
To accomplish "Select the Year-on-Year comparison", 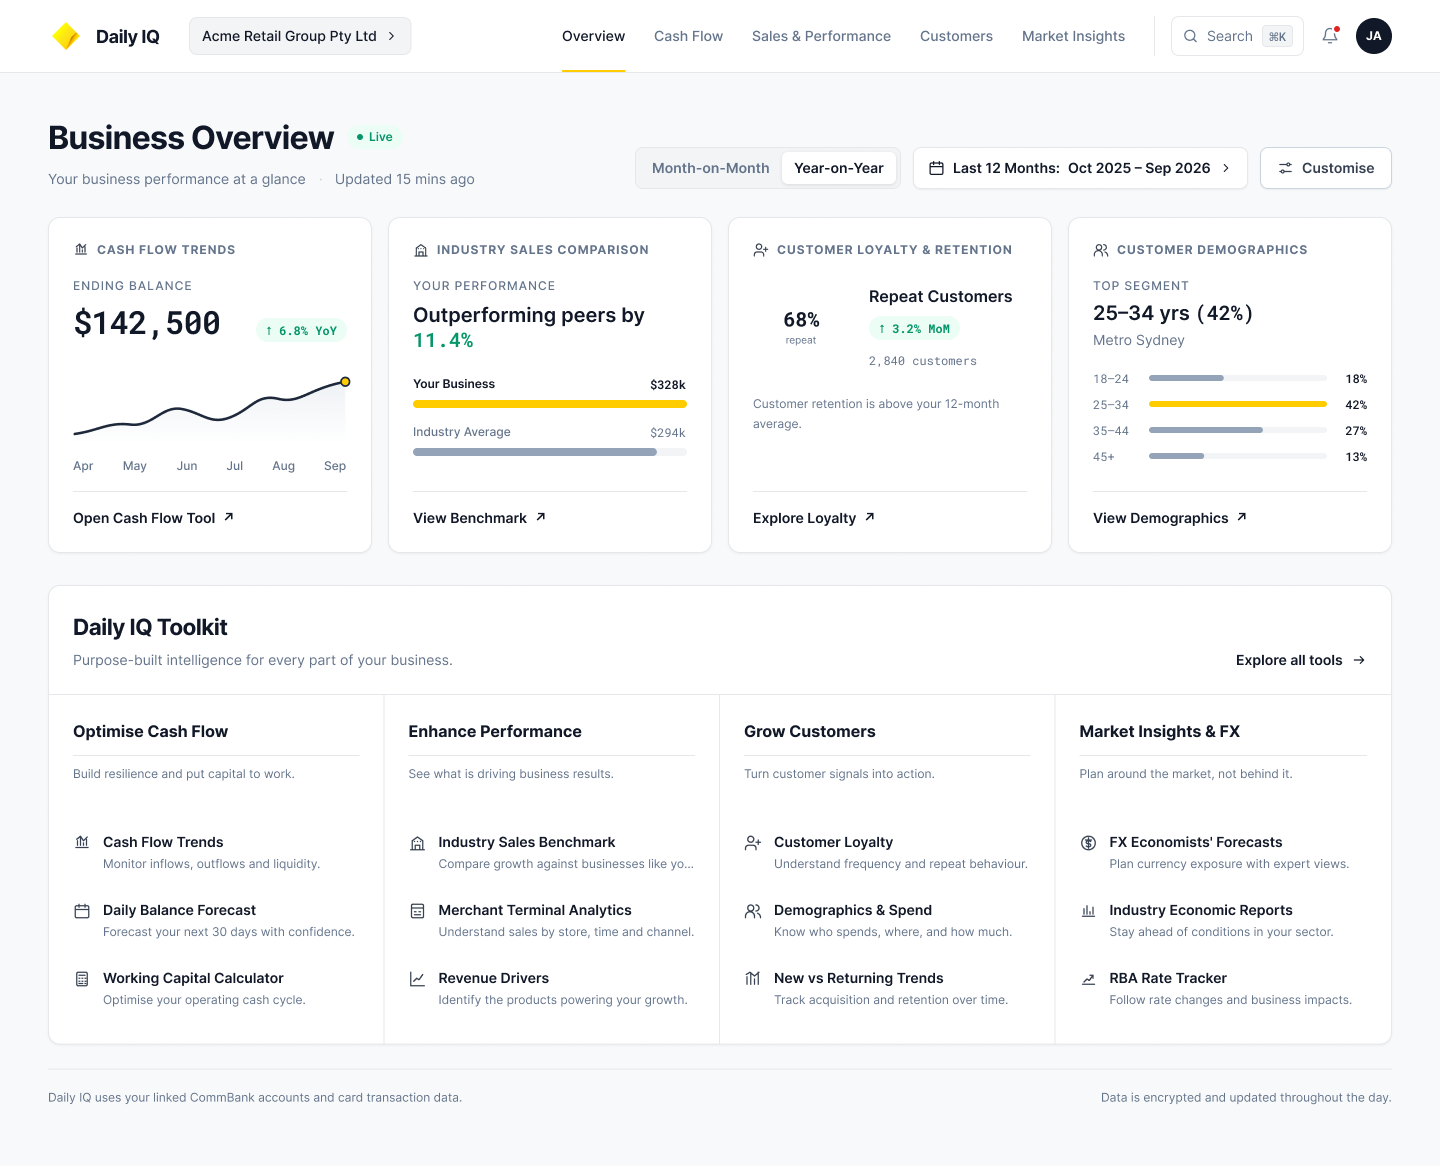I will (x=839, y=168).
